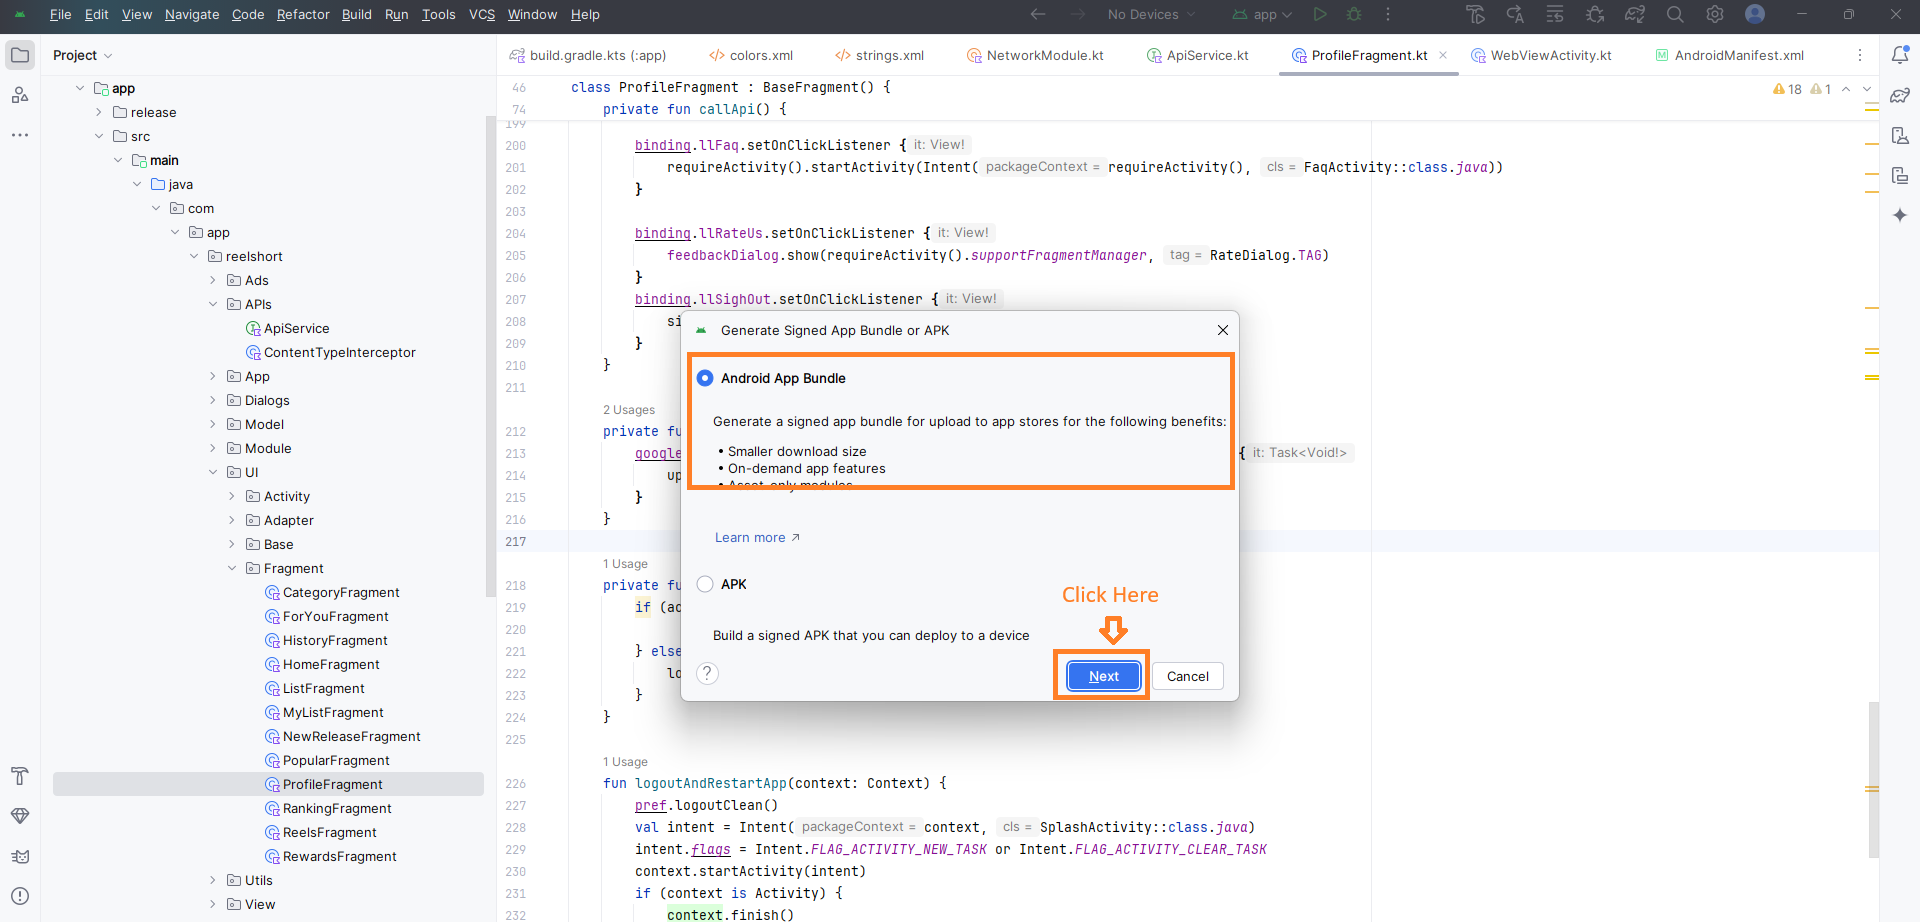Expand the Utils package

click(213, 880)
